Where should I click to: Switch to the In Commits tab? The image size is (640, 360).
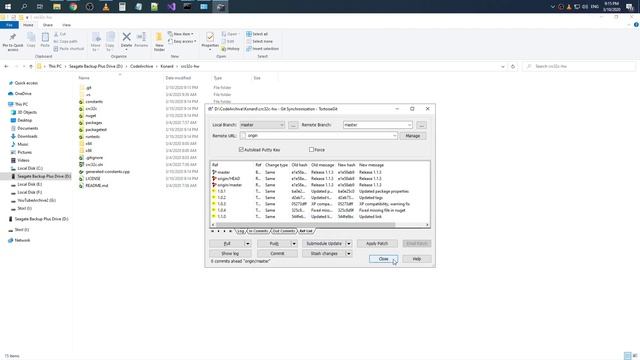(x=258, y=231)
